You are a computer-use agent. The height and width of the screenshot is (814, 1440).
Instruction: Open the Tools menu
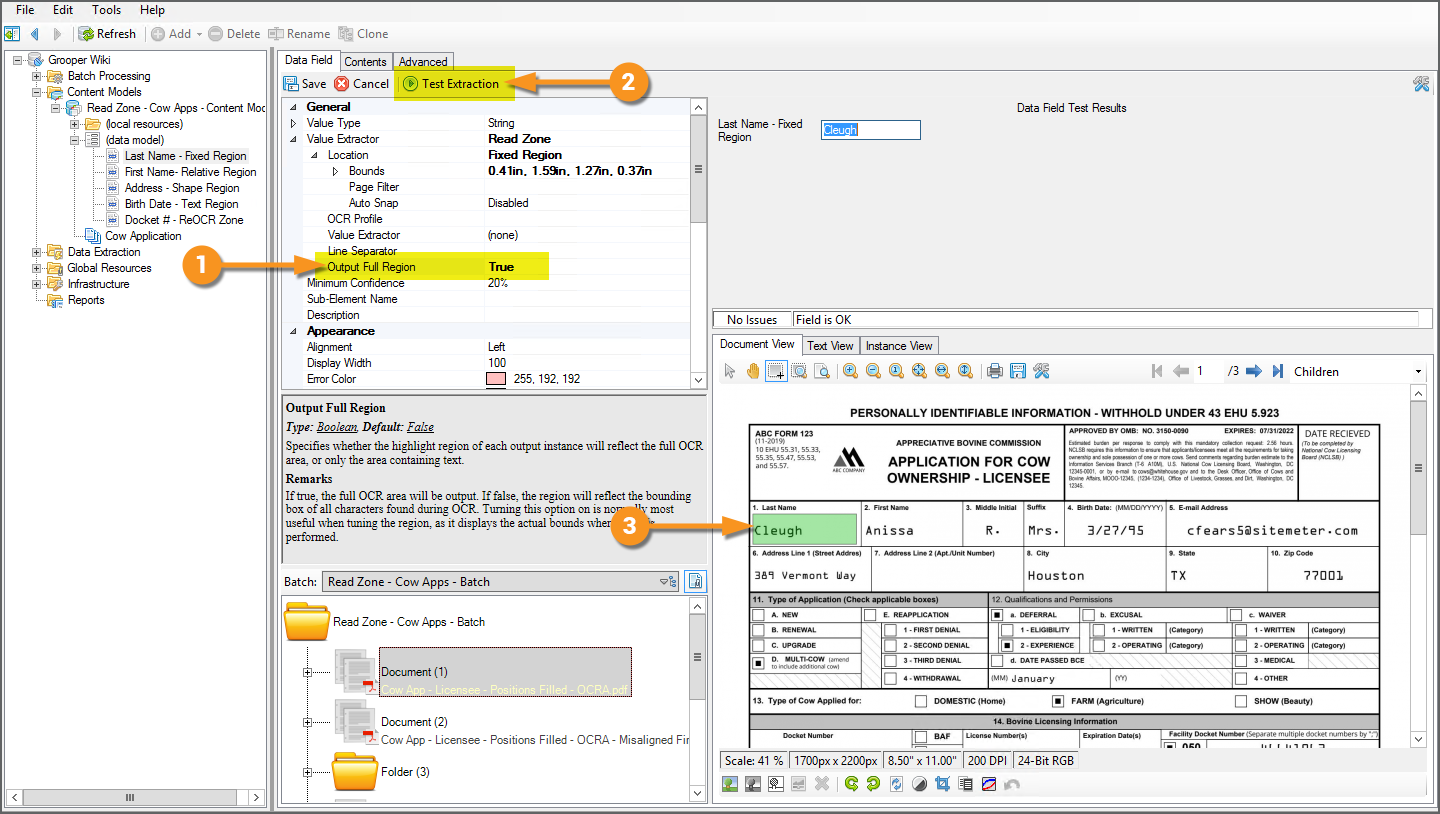click(106, 10)
